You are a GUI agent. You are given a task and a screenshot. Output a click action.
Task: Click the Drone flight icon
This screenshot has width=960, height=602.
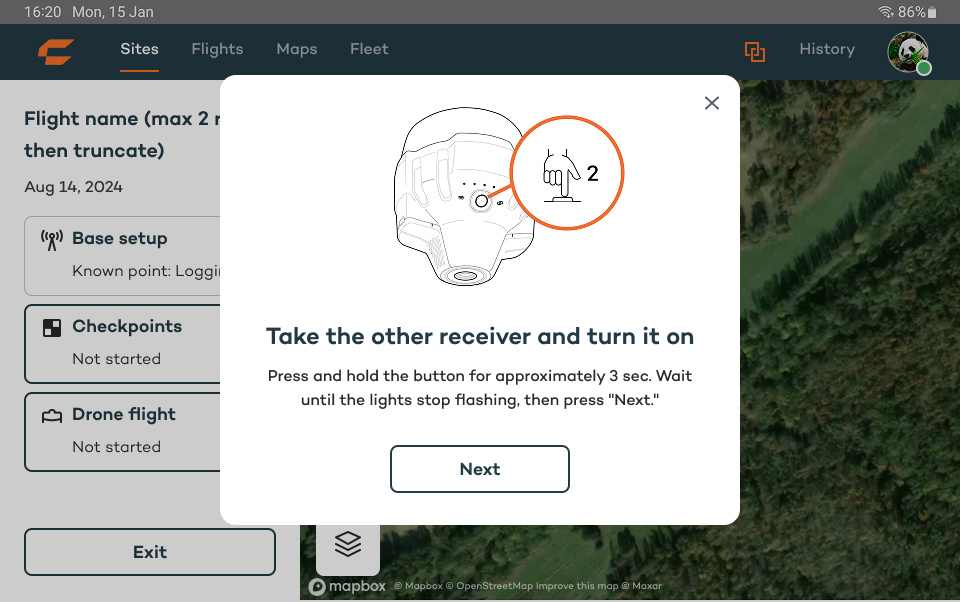(x=52, y=416)
